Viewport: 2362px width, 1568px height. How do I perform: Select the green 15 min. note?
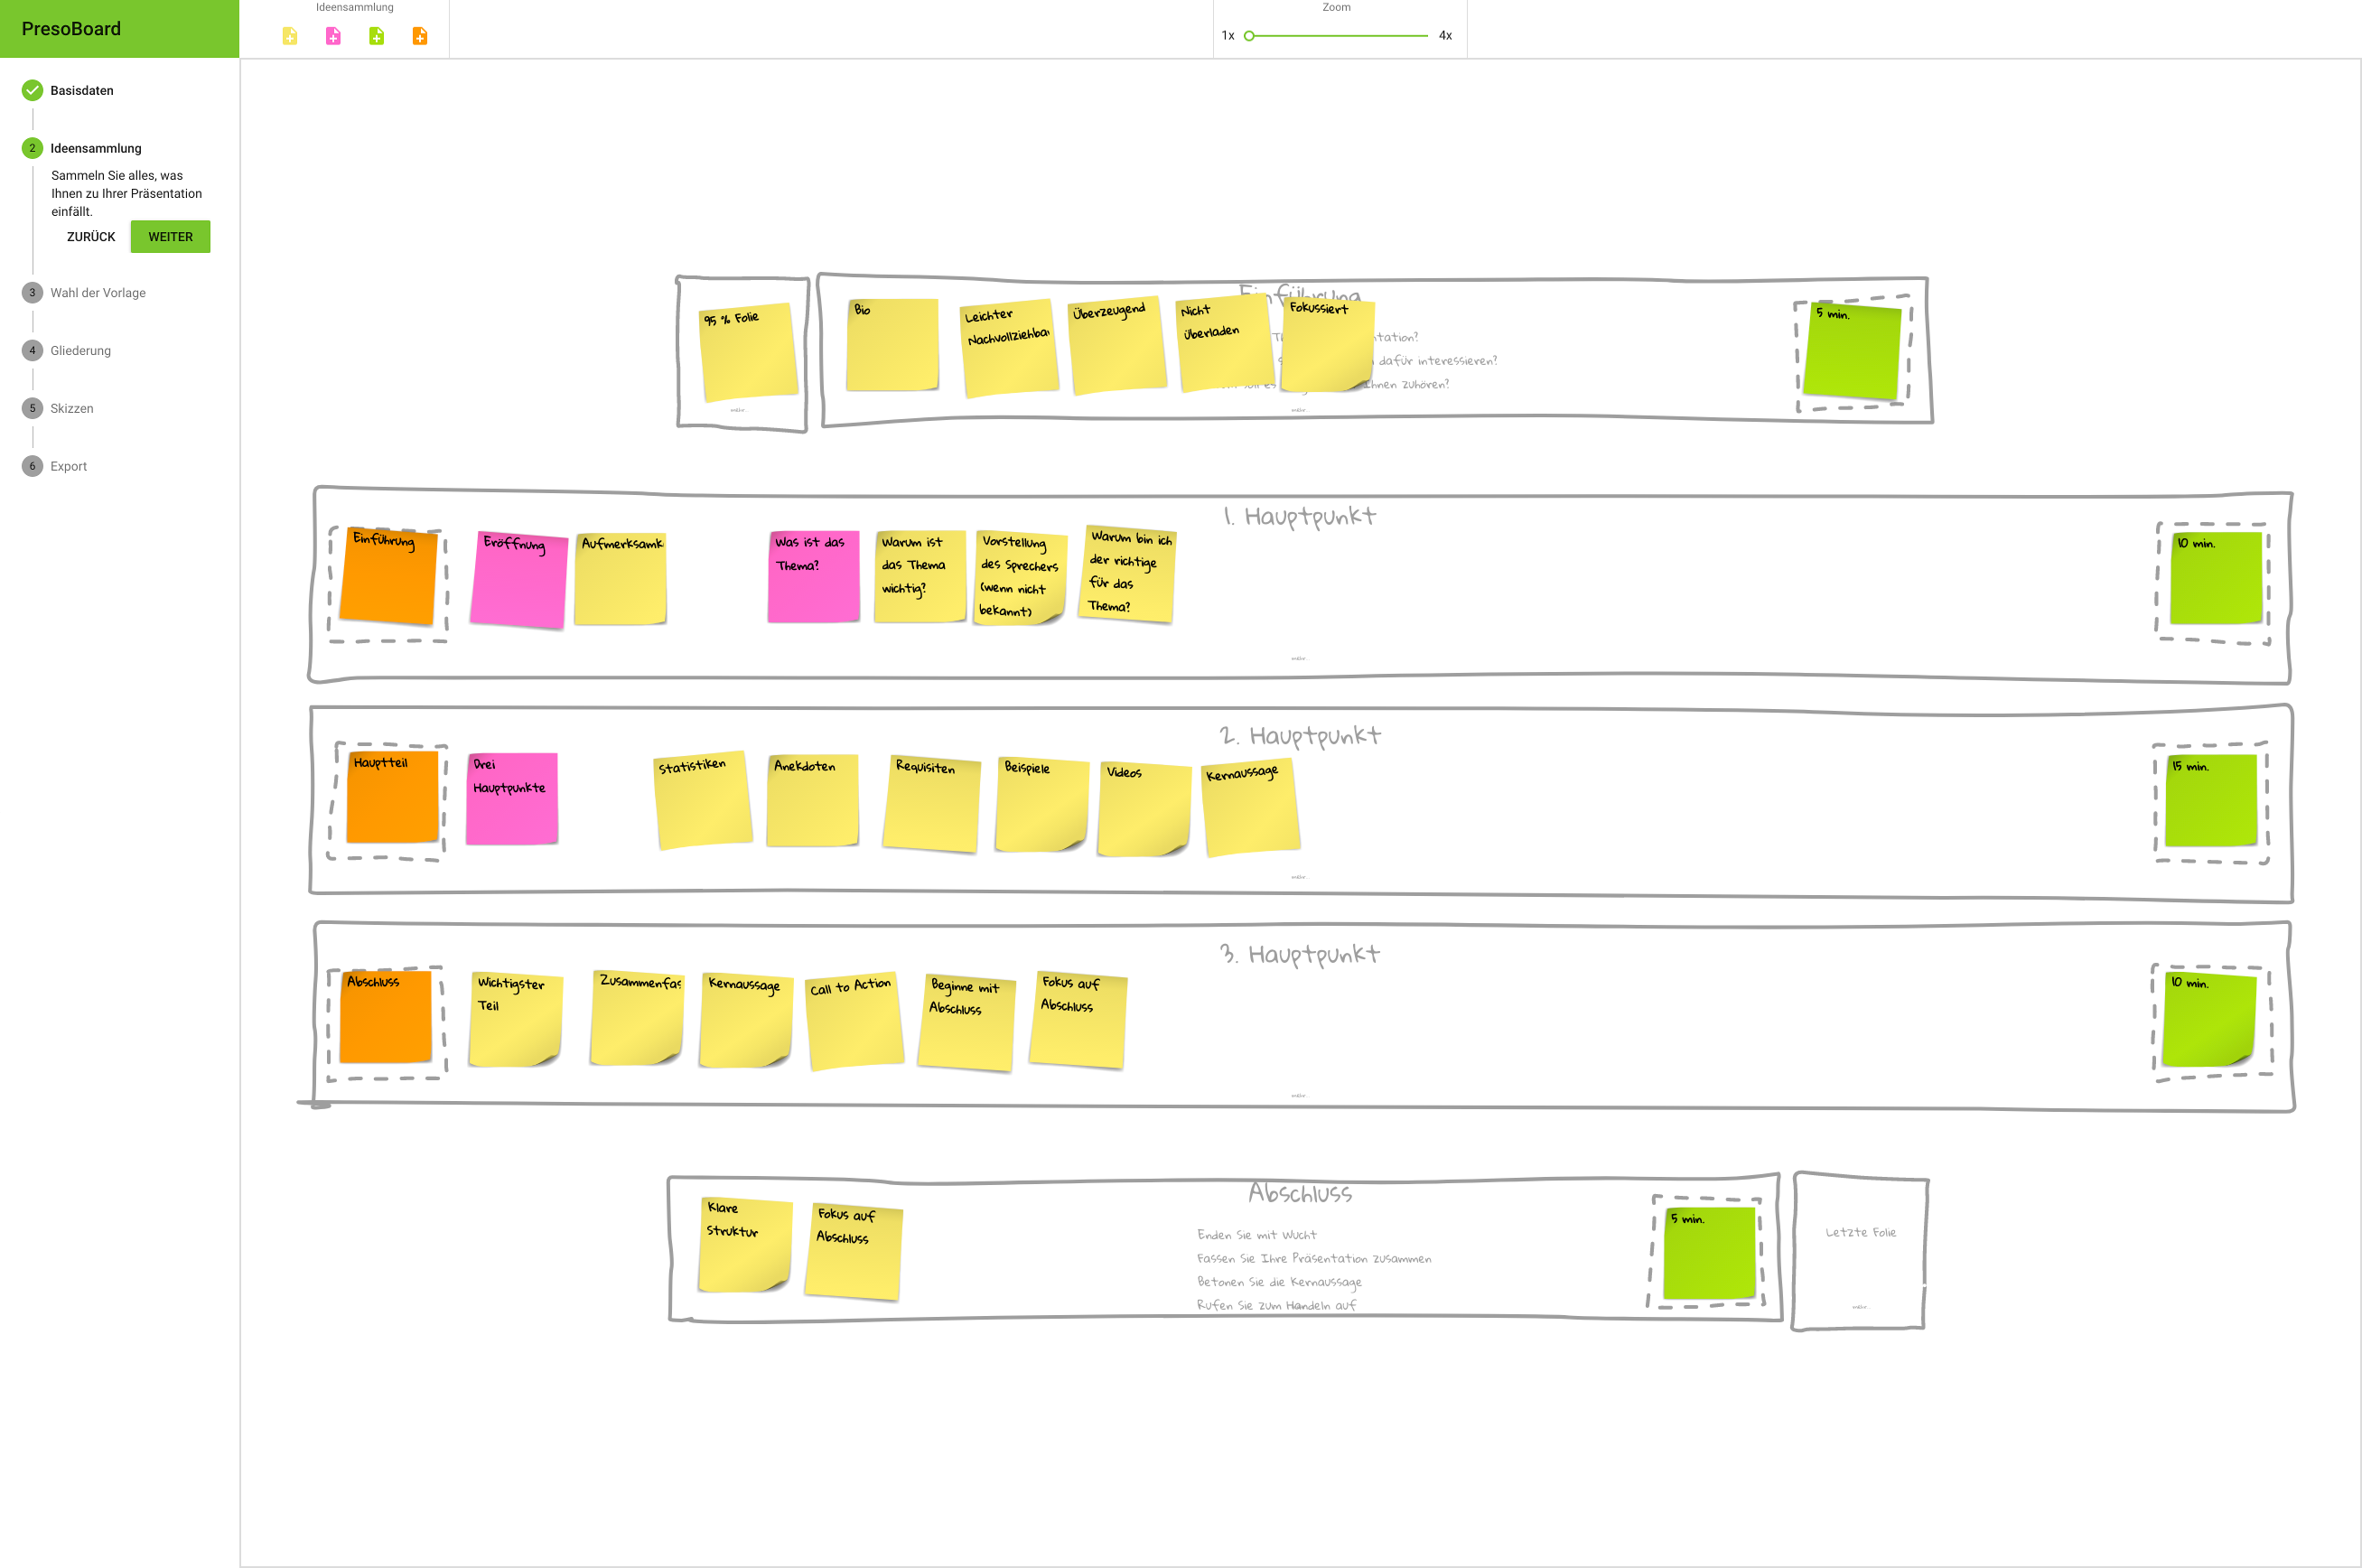(2210, 802)
